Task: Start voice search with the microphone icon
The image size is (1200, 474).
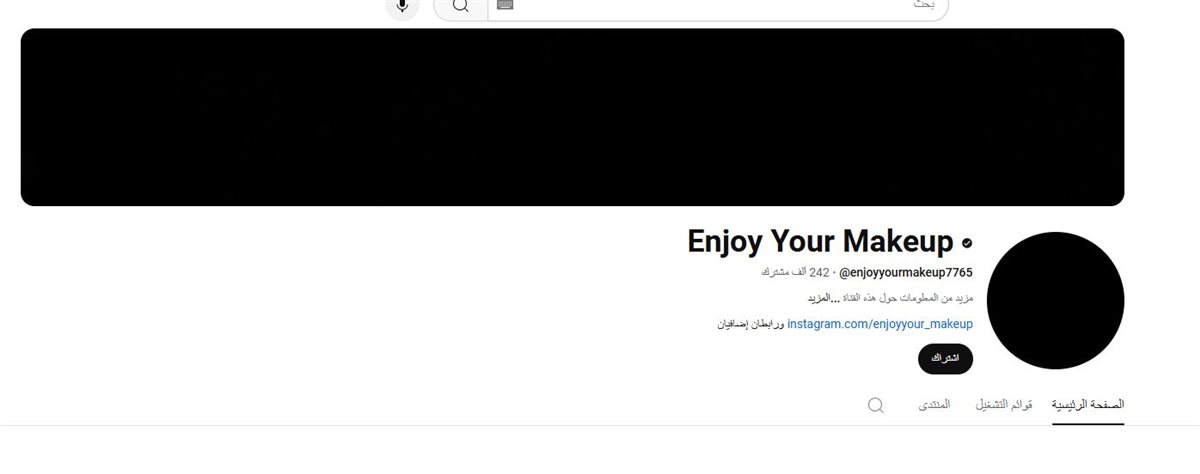Action: 402,5
